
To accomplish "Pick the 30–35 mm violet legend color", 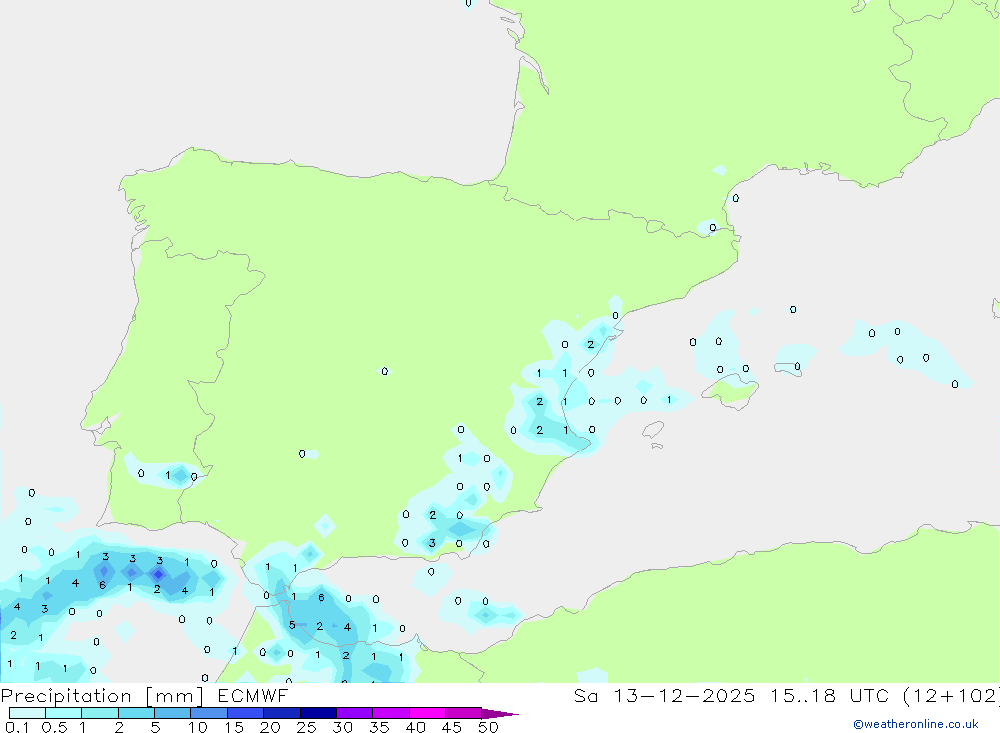I will (354, 713).
